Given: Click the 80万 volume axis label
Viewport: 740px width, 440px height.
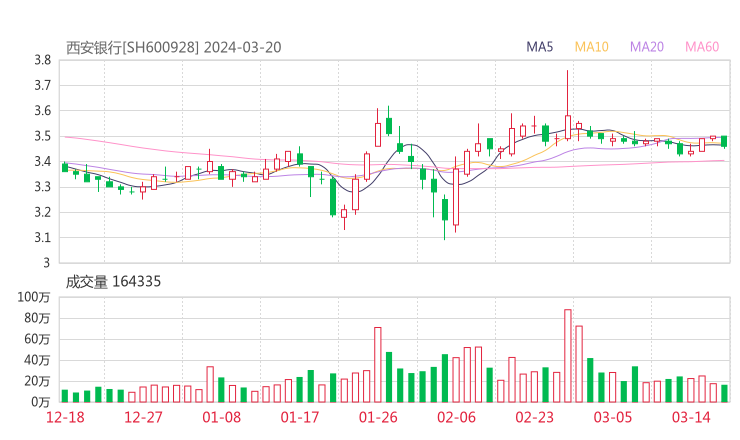Looking at the screenshot, I should point(37,318).
